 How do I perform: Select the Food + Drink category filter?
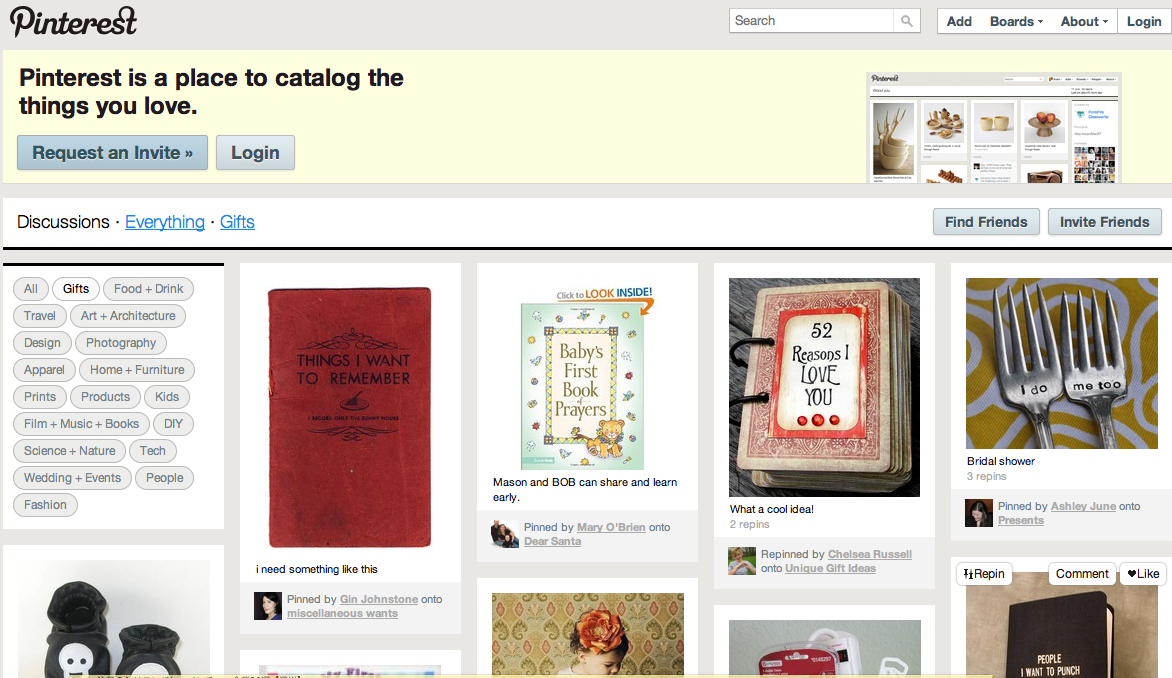tap(148, 289)
